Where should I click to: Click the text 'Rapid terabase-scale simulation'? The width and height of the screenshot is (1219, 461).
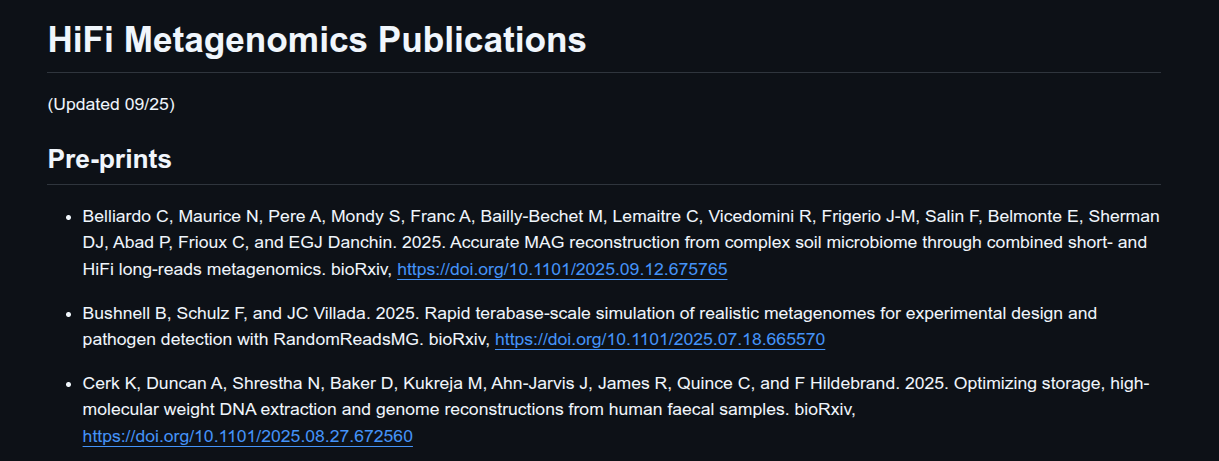tap(508, 314)
